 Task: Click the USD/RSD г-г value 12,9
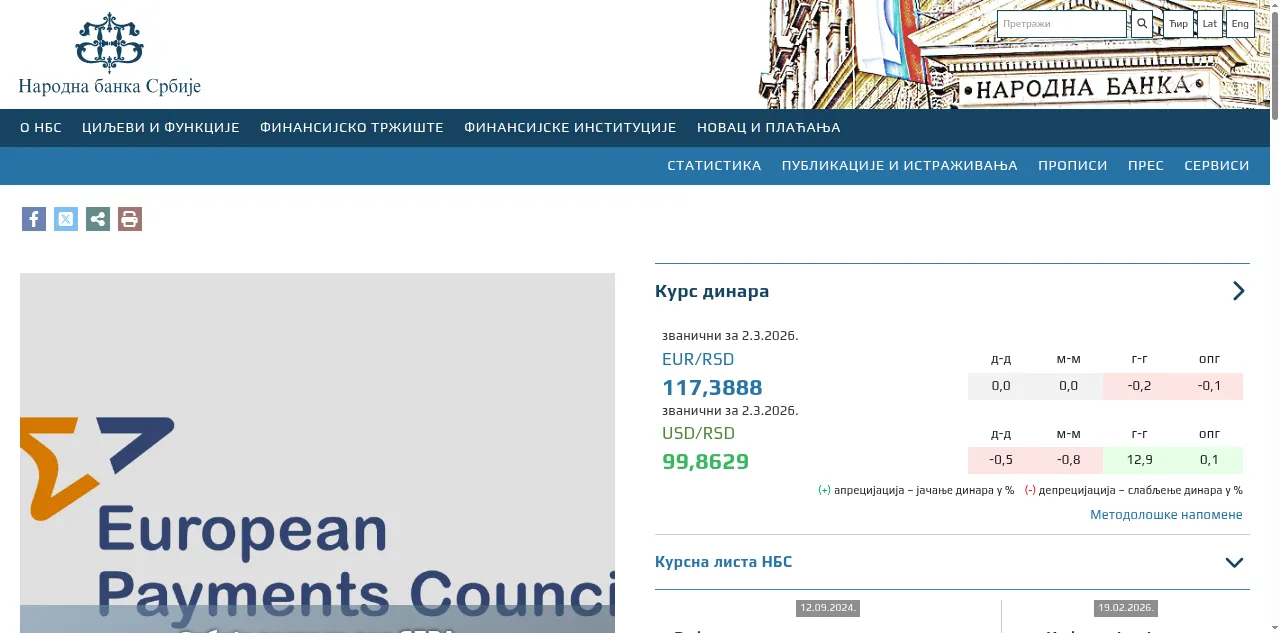[x=1138, y=460]
